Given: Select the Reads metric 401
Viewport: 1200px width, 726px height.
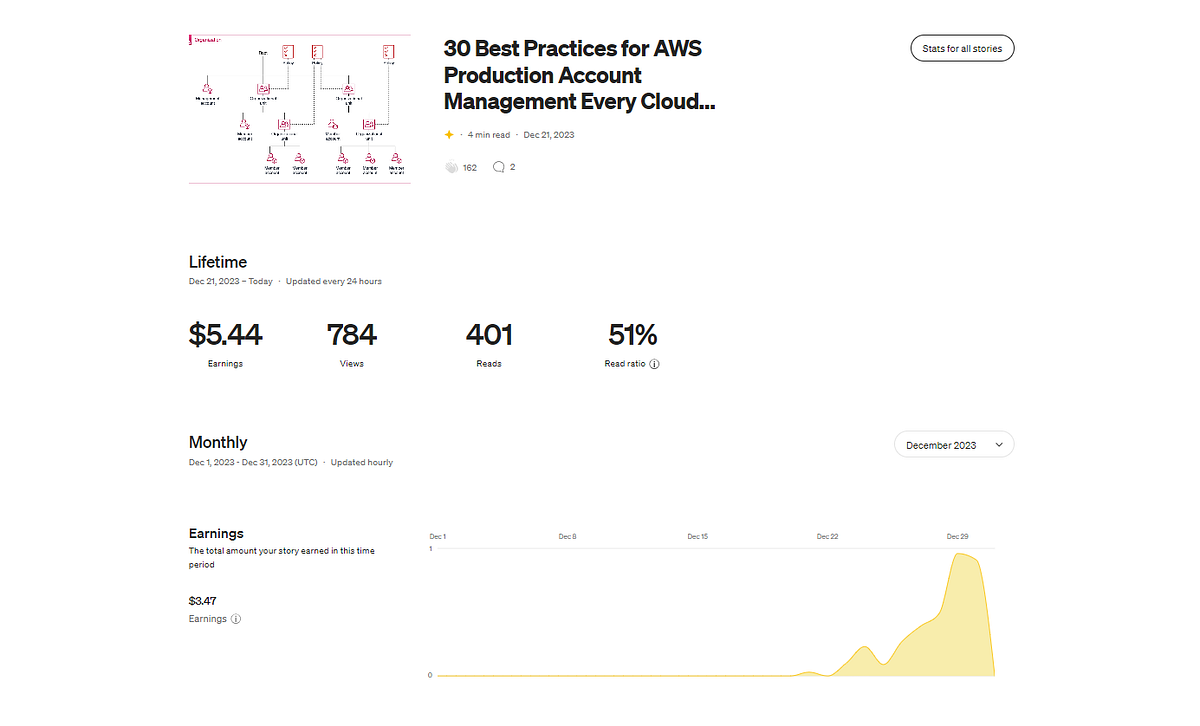Looking at the screenshot, I should coord(489,344).
